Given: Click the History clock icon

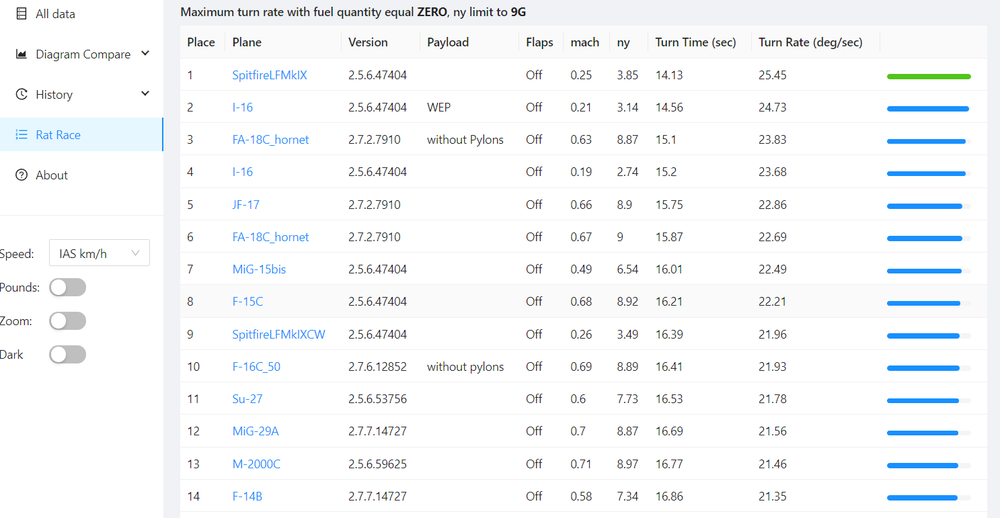Looking at the screenshot, I should click(x=21, y=94).
